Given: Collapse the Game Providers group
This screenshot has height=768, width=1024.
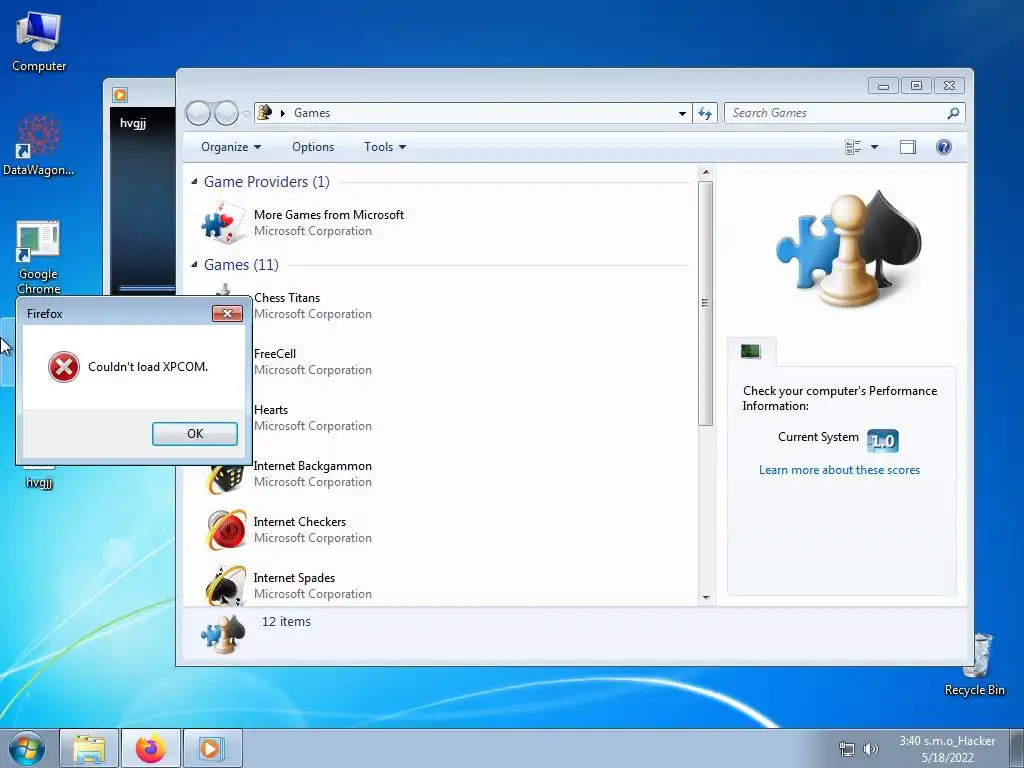Looking at the screenshot, I should pyautogui.click(x=194, y=182).
